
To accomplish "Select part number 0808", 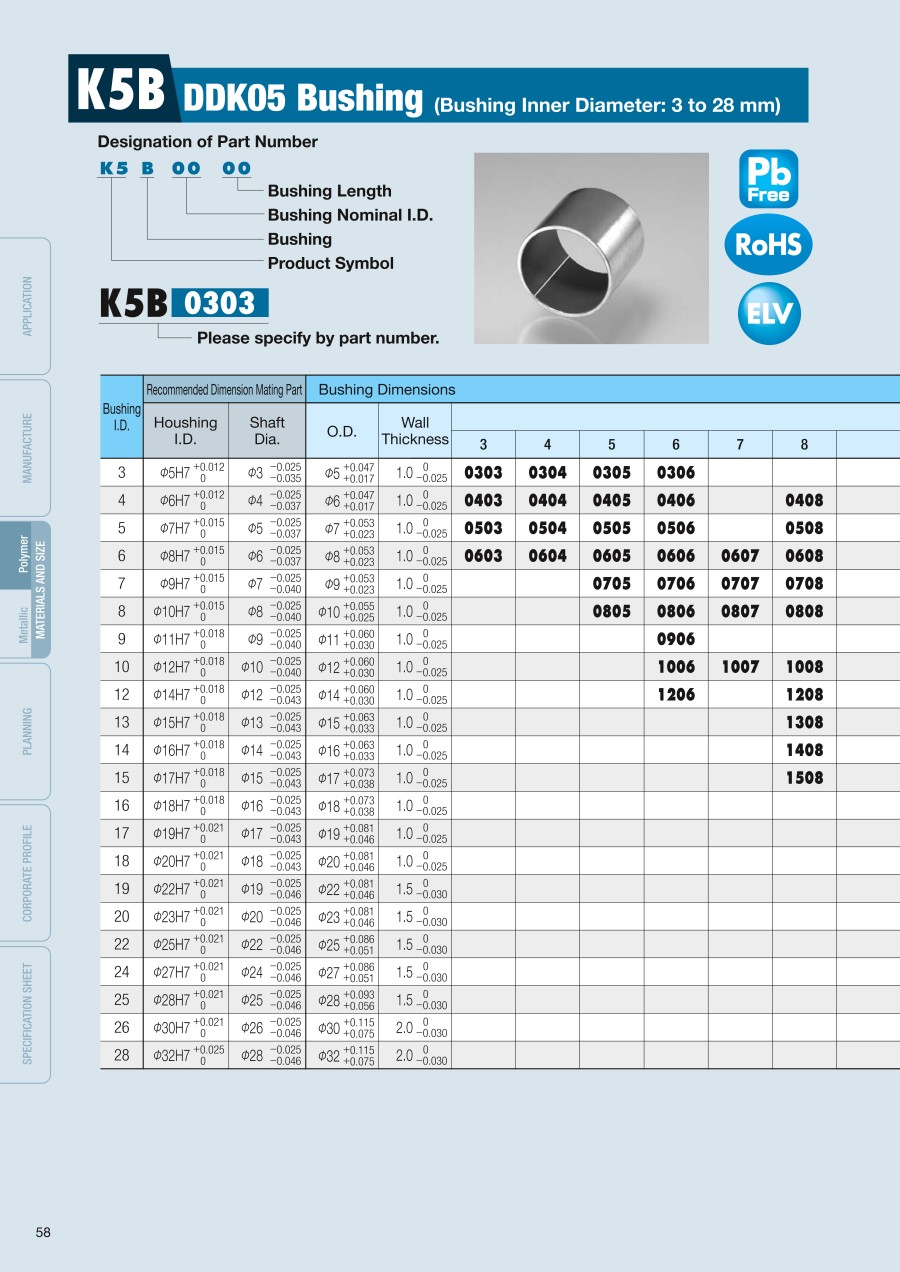I will pos(805,612).
